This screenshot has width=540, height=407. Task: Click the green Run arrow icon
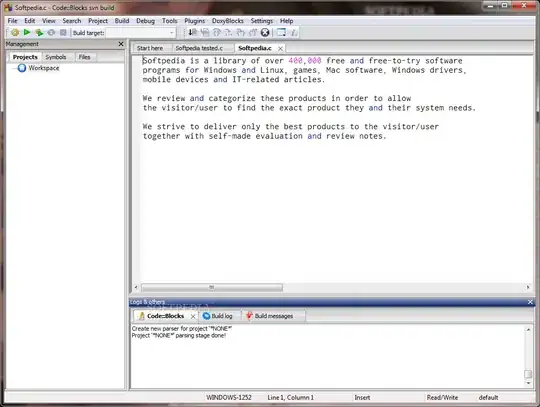point(27,32)
